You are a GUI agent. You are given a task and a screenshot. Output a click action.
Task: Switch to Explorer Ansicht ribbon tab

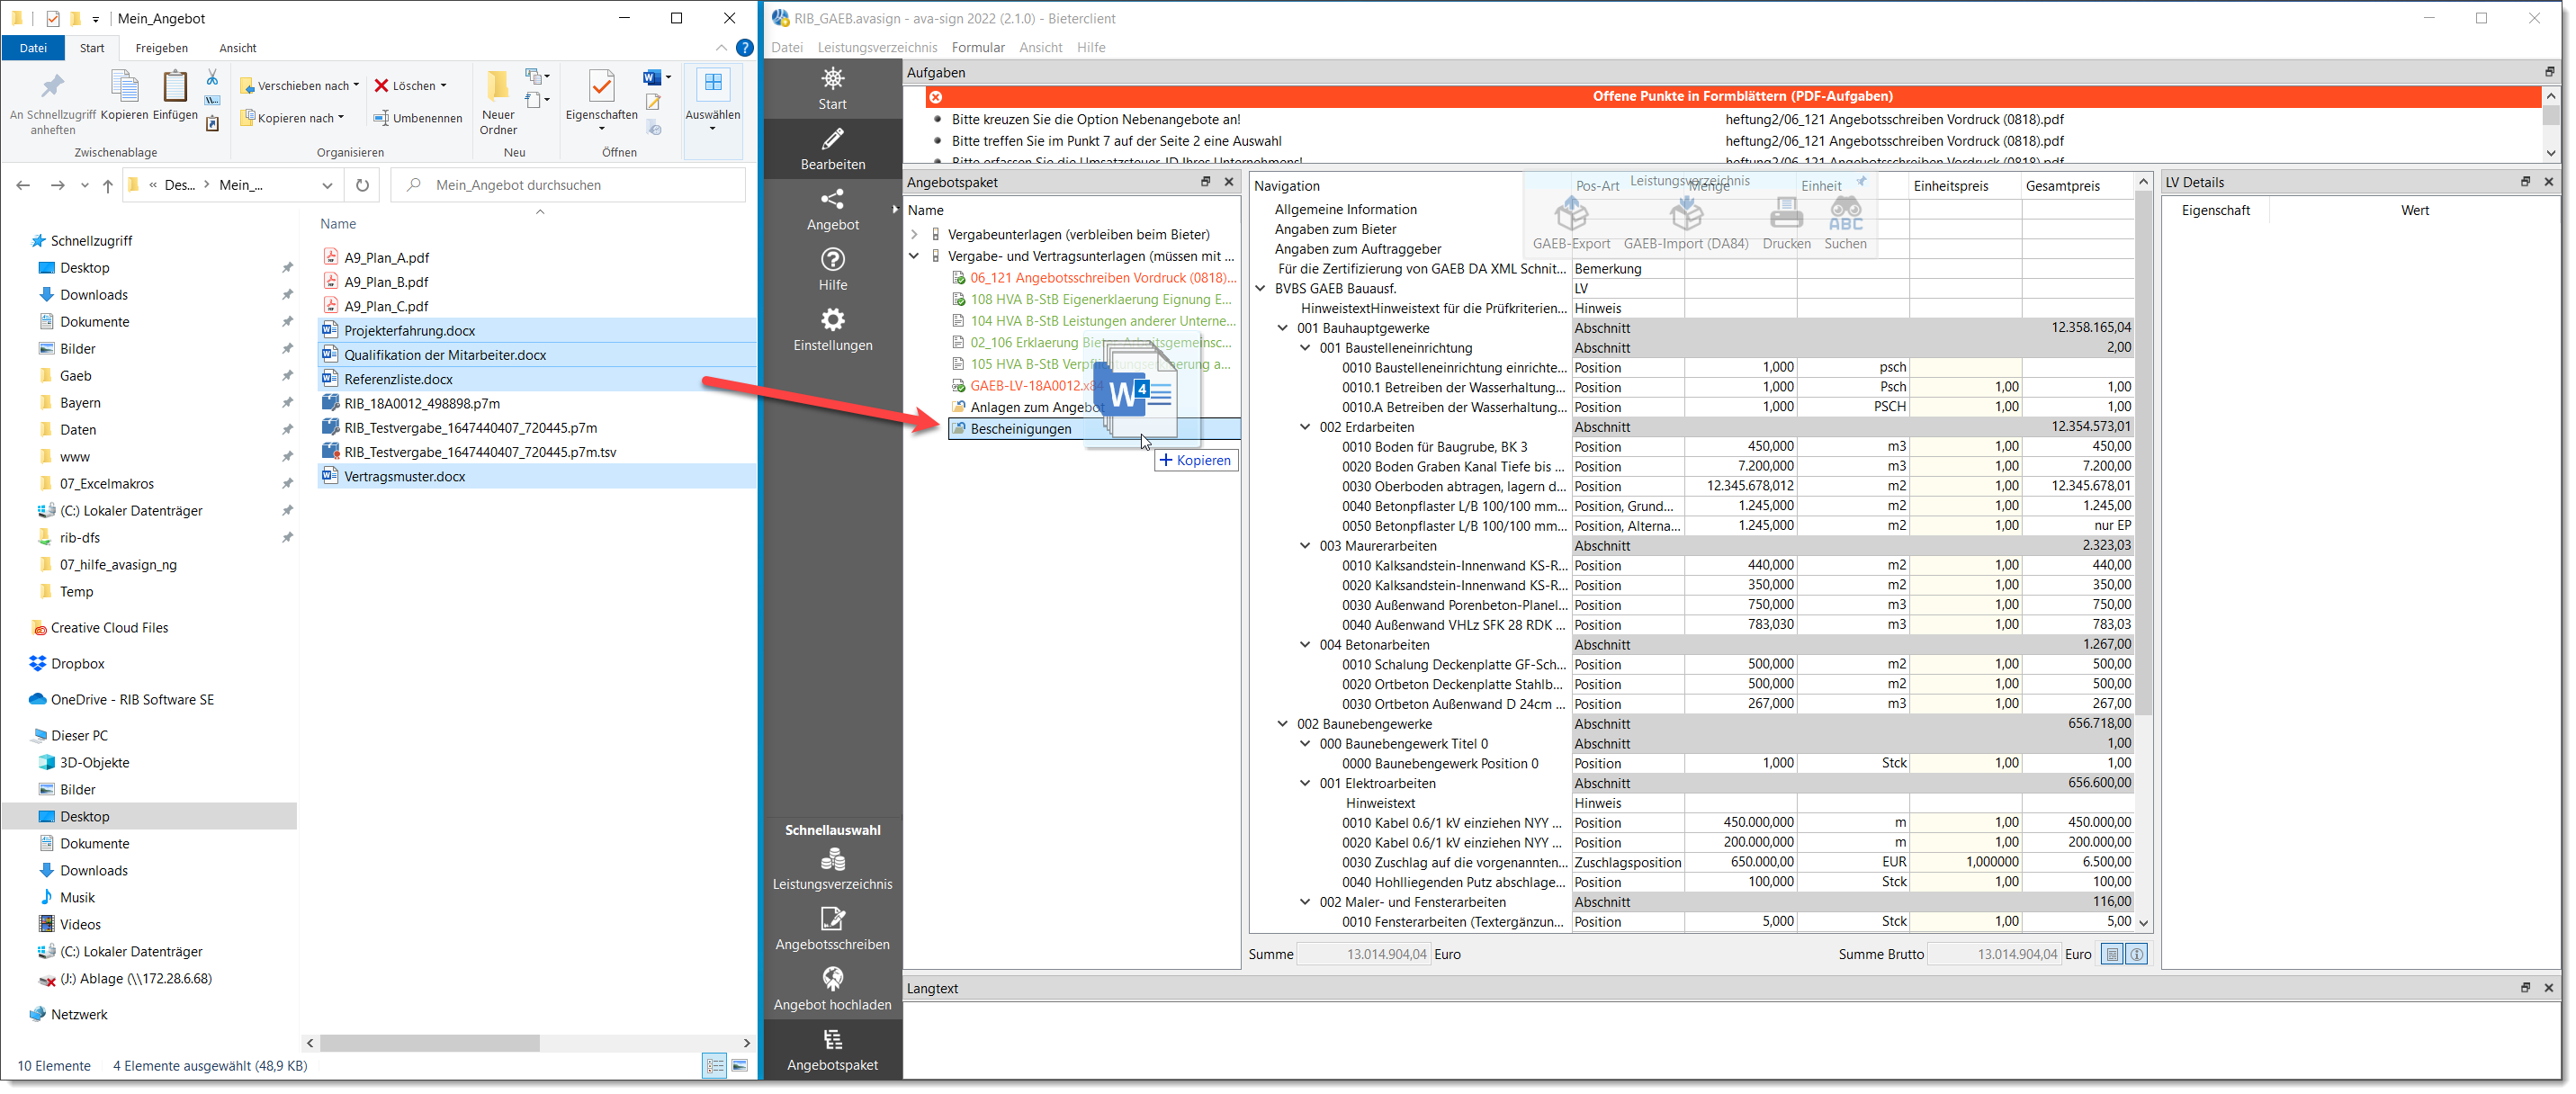coord(237,48)
